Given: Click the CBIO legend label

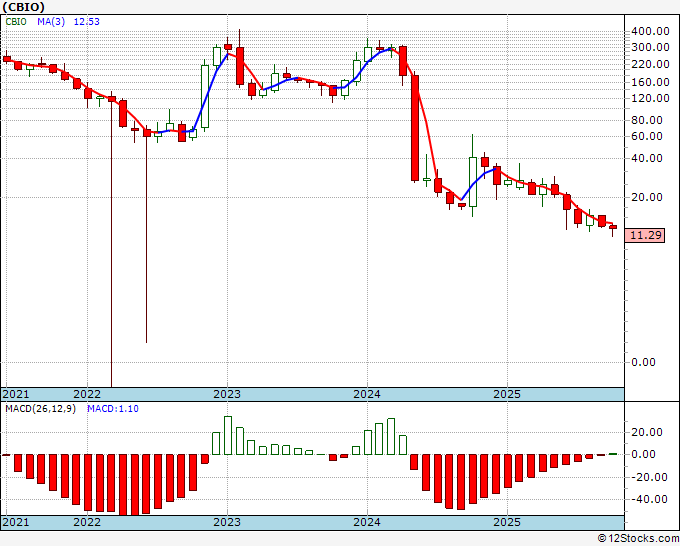Looking at the screenshot, I should click(x=16, y=22).
